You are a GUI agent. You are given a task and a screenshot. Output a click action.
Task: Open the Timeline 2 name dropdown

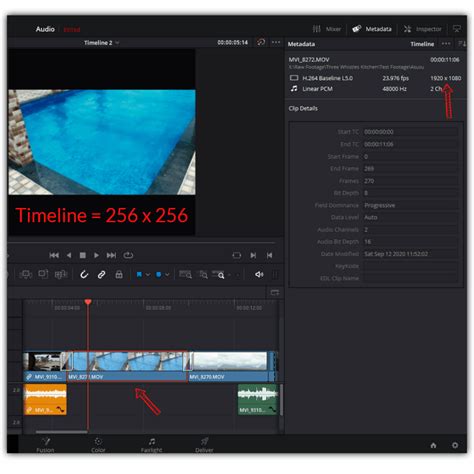[x=101, y=43]
